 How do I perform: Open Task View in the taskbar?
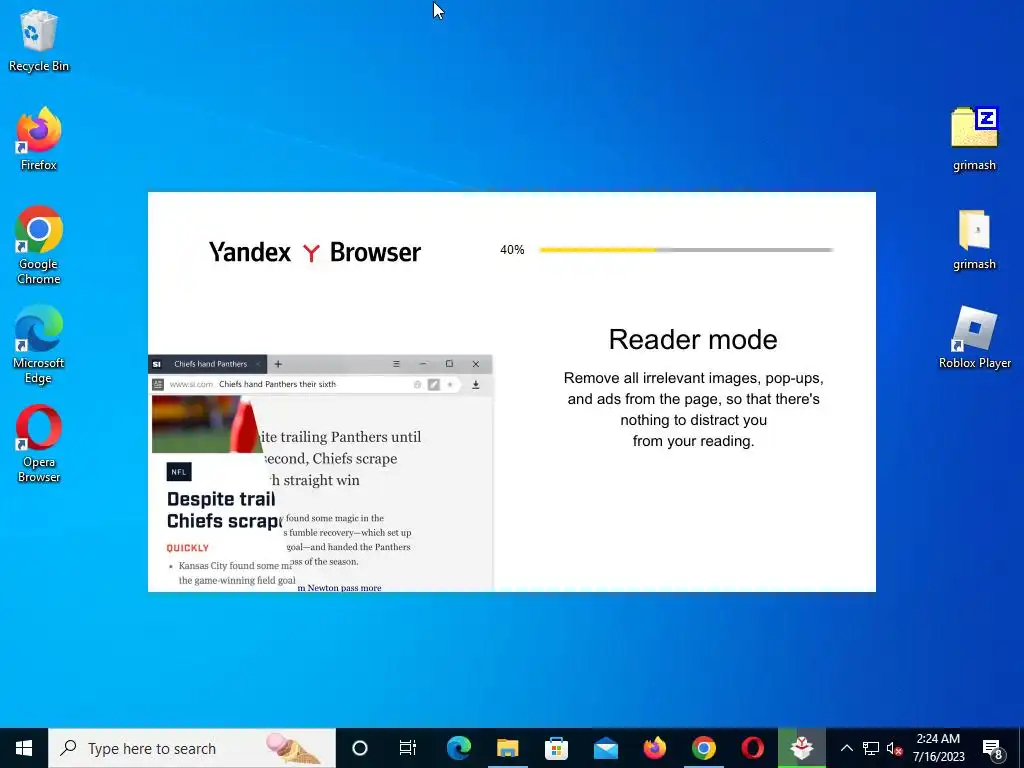pyautogui.click(x=408, y=748)
